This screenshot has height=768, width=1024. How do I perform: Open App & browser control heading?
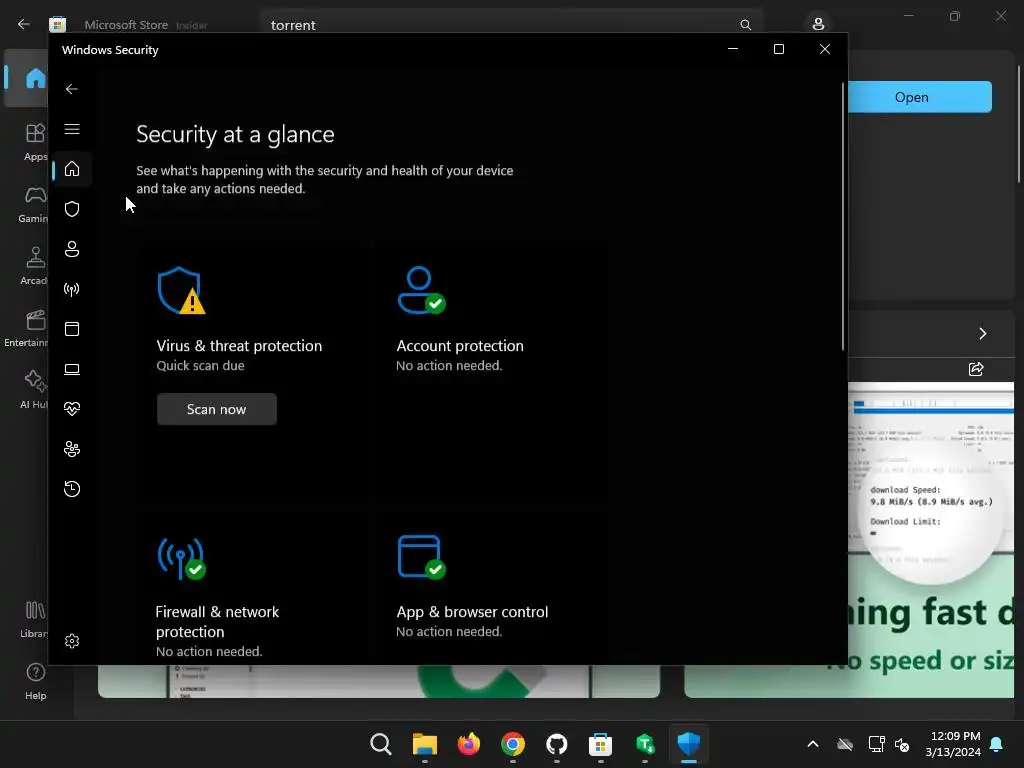[x=472, y=613]
